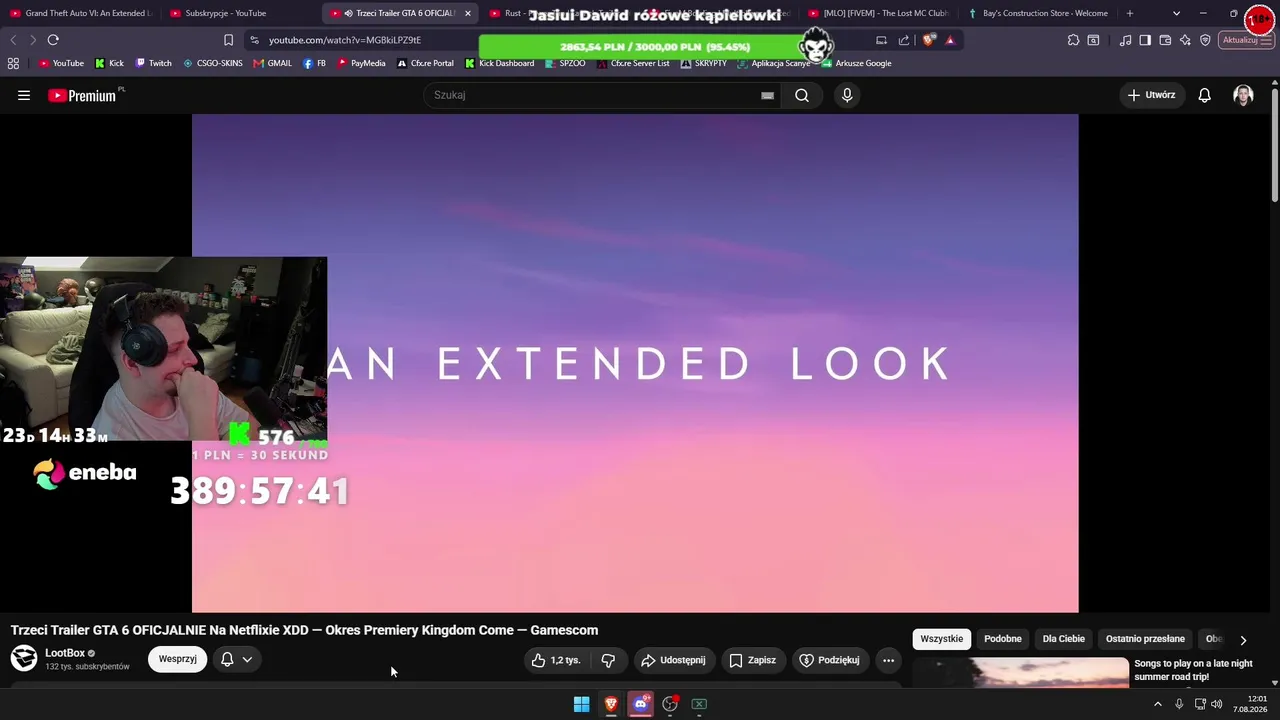Screen dimensions: 1280x720
Task: Toggle the browser sidebar panel
Action: tap(1145, 40)
